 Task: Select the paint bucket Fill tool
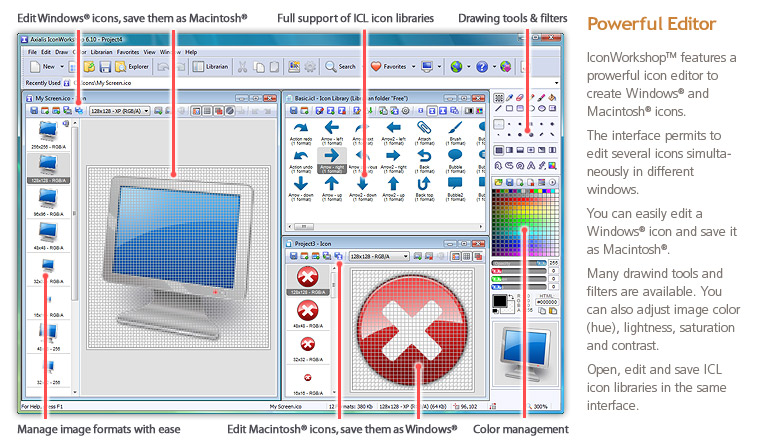click(x=552, y=98)
